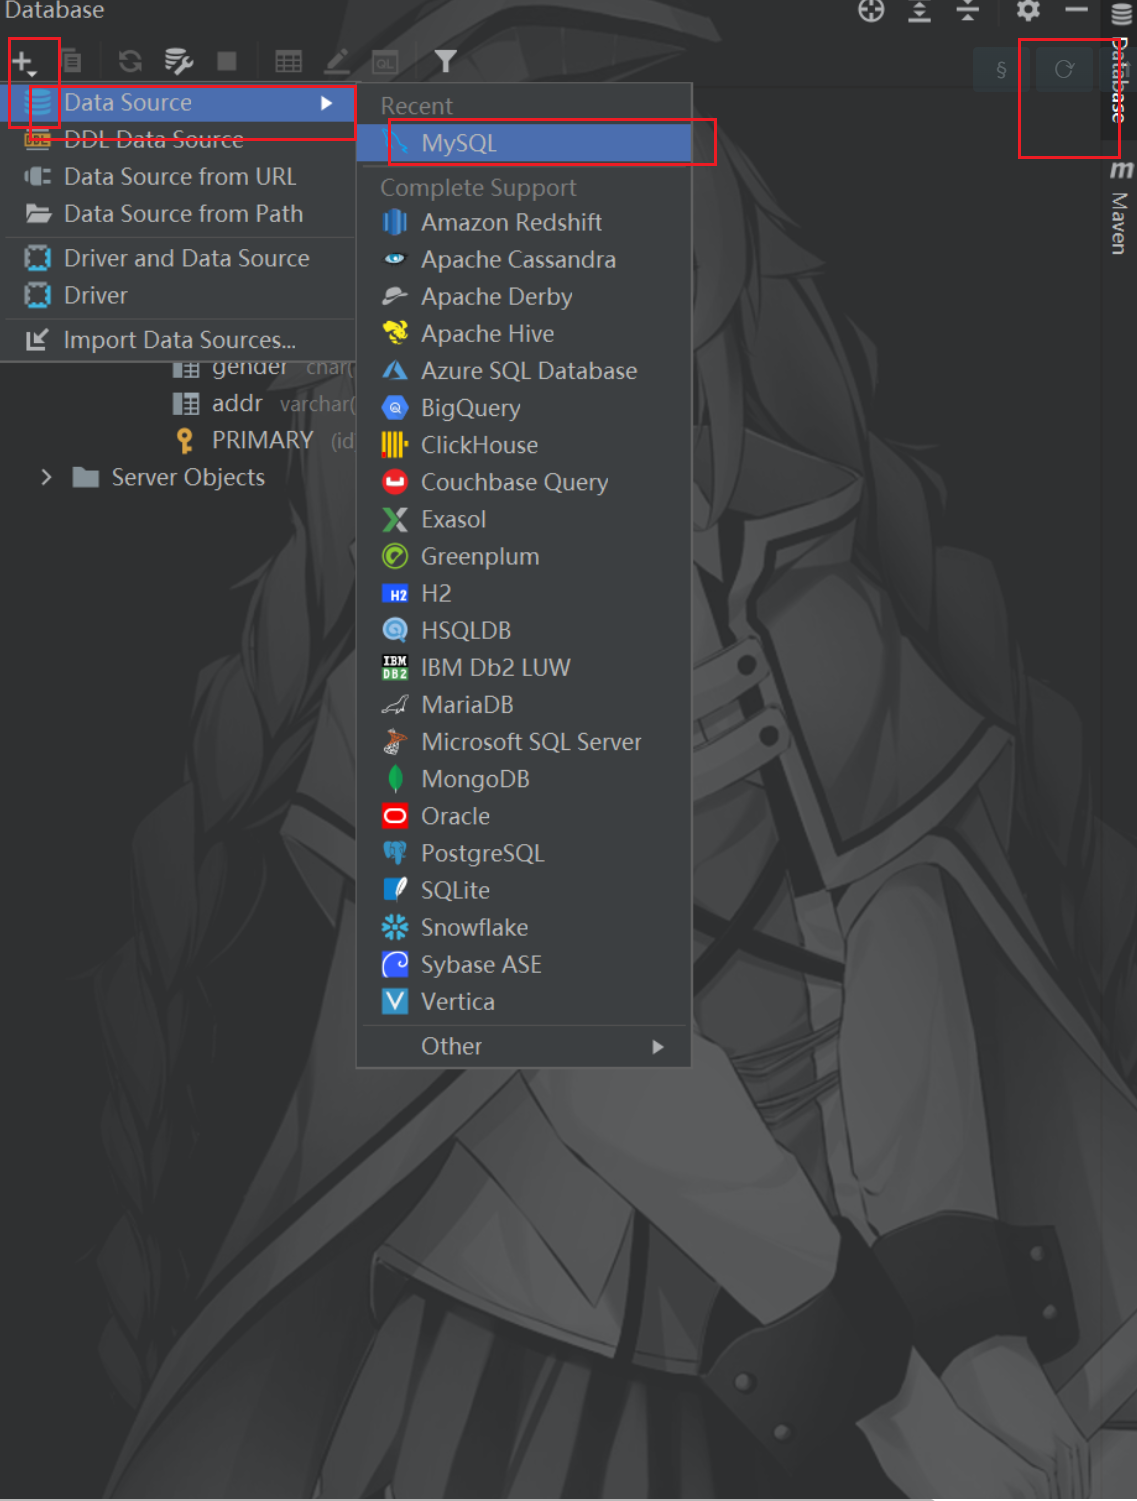The image size is (1137, 1501).
Task: Choose Greenplum data source
Action: [x=524, y=557]
